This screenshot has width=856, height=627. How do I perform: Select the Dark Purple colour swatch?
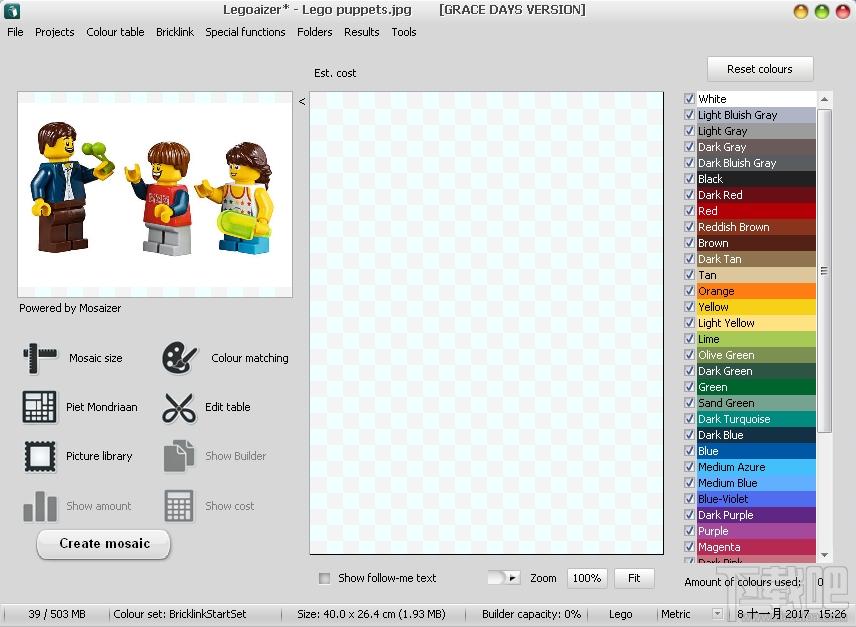click(756, 515)
